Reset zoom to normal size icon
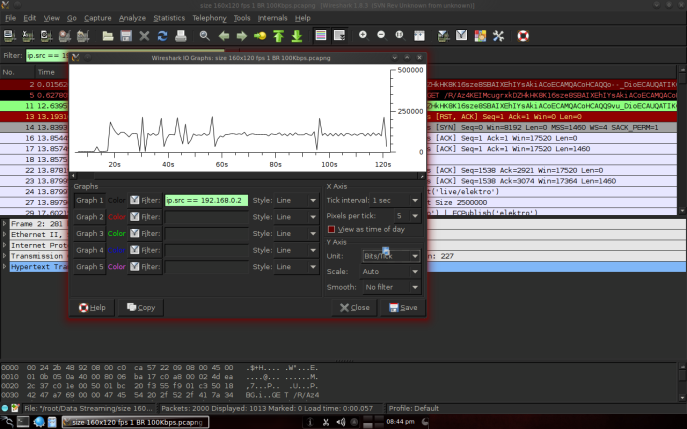 point(399,35)
